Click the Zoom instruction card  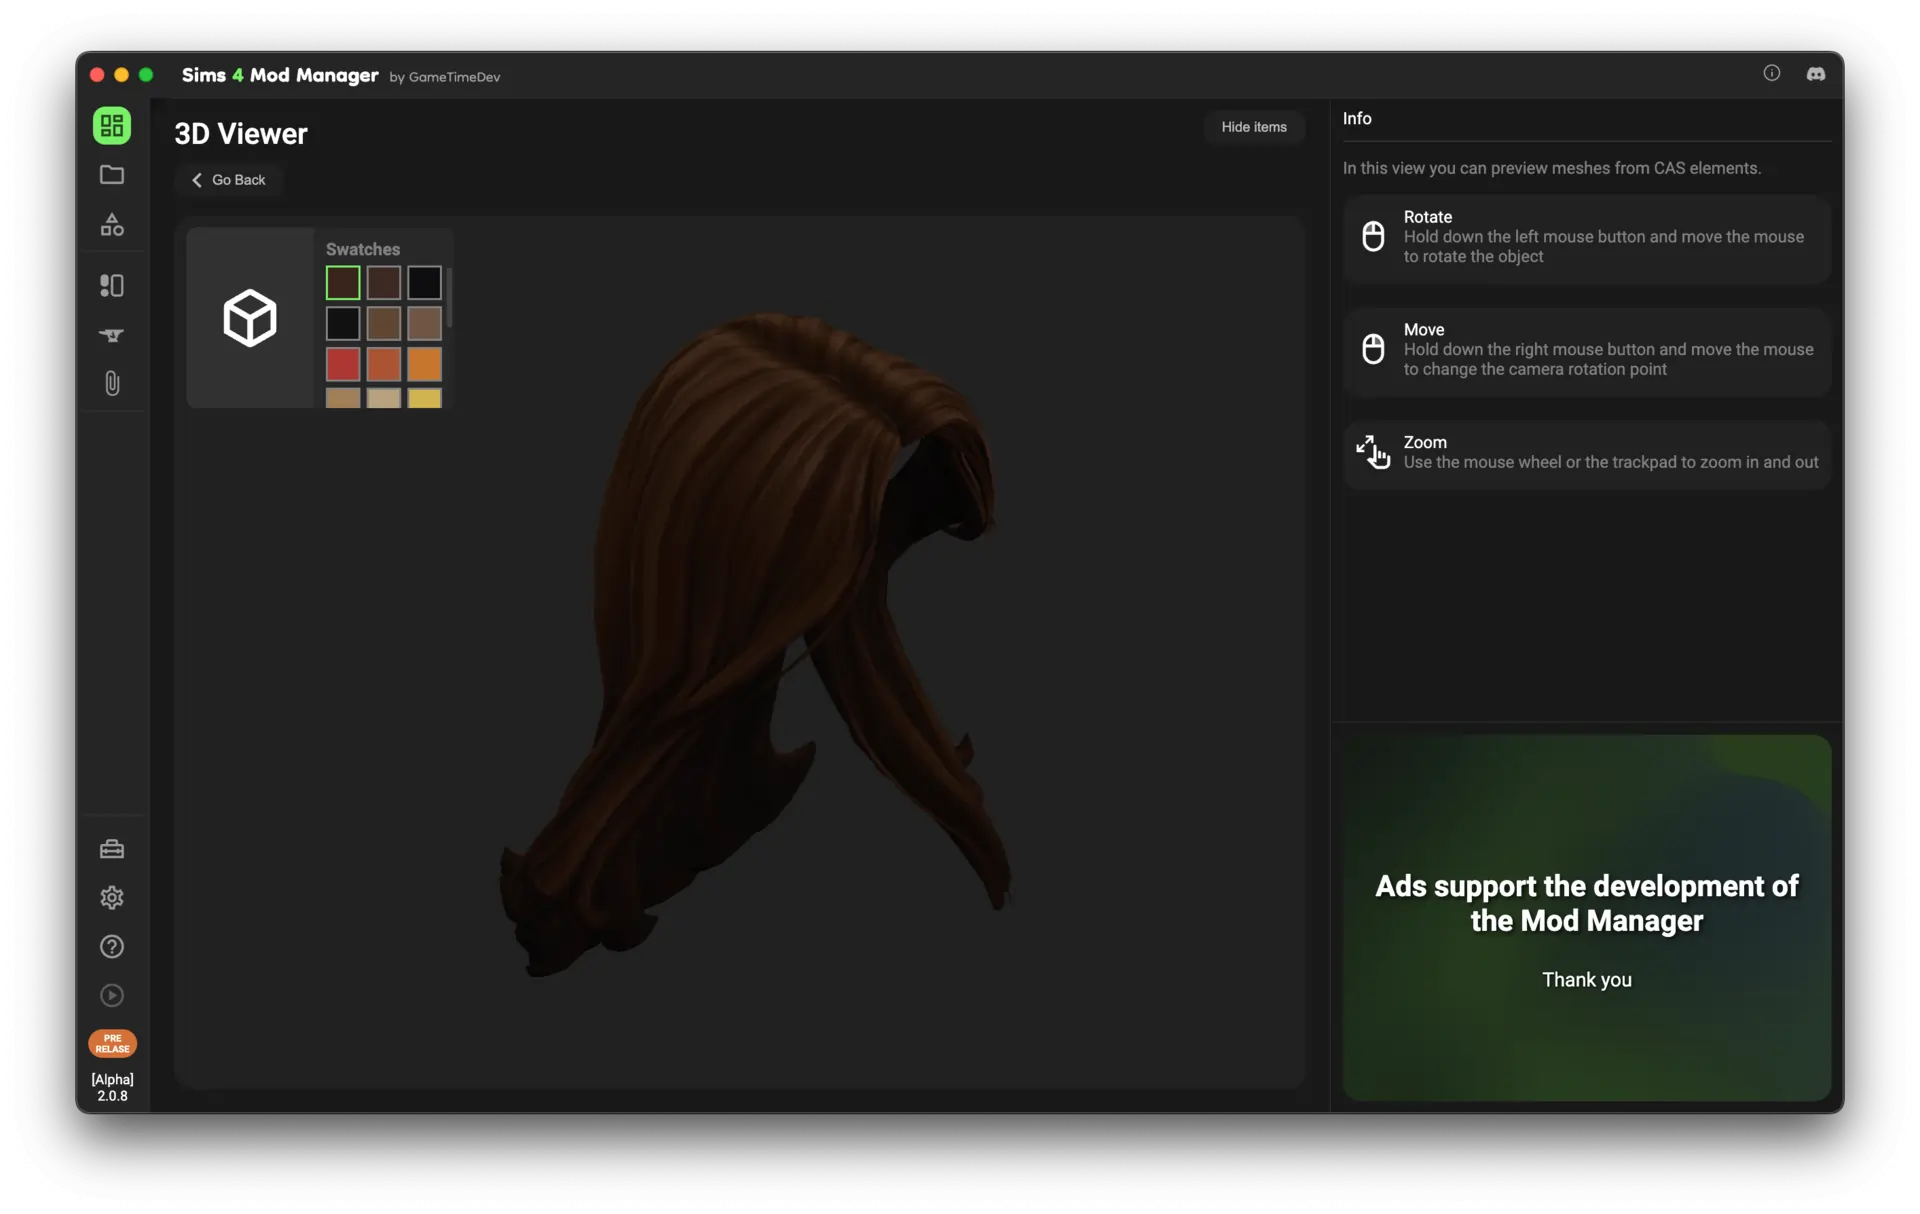click(x=1587, y=454)
